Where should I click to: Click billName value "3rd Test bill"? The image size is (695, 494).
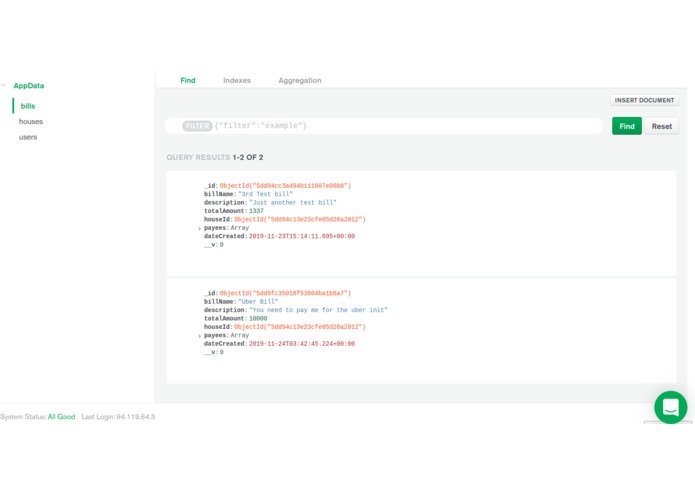click(266, 194)
